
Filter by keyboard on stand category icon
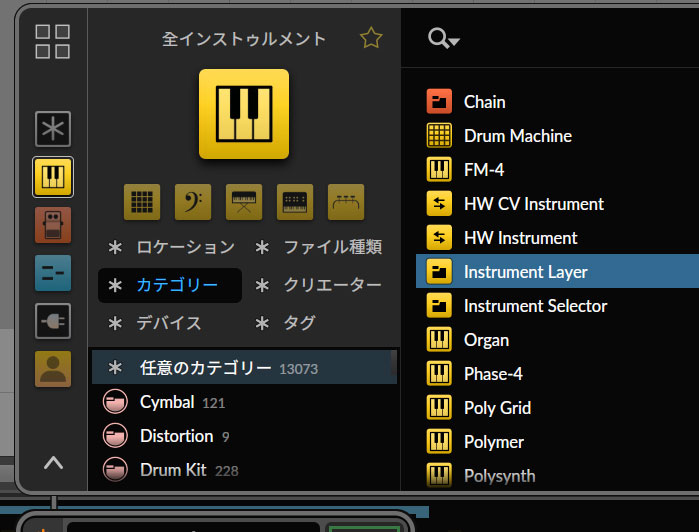click(244, 202)
